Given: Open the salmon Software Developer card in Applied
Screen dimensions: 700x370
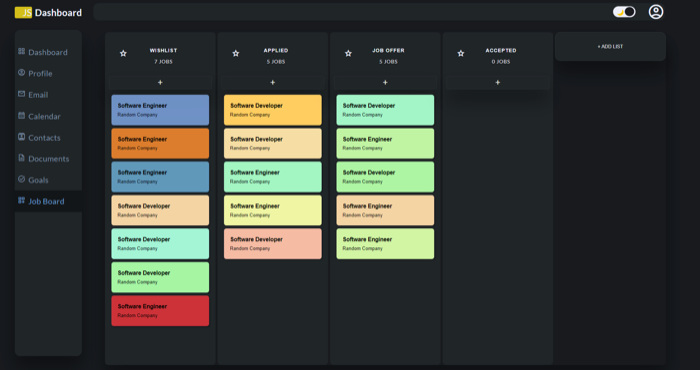Looking at the screenshot, I should 273,244.
